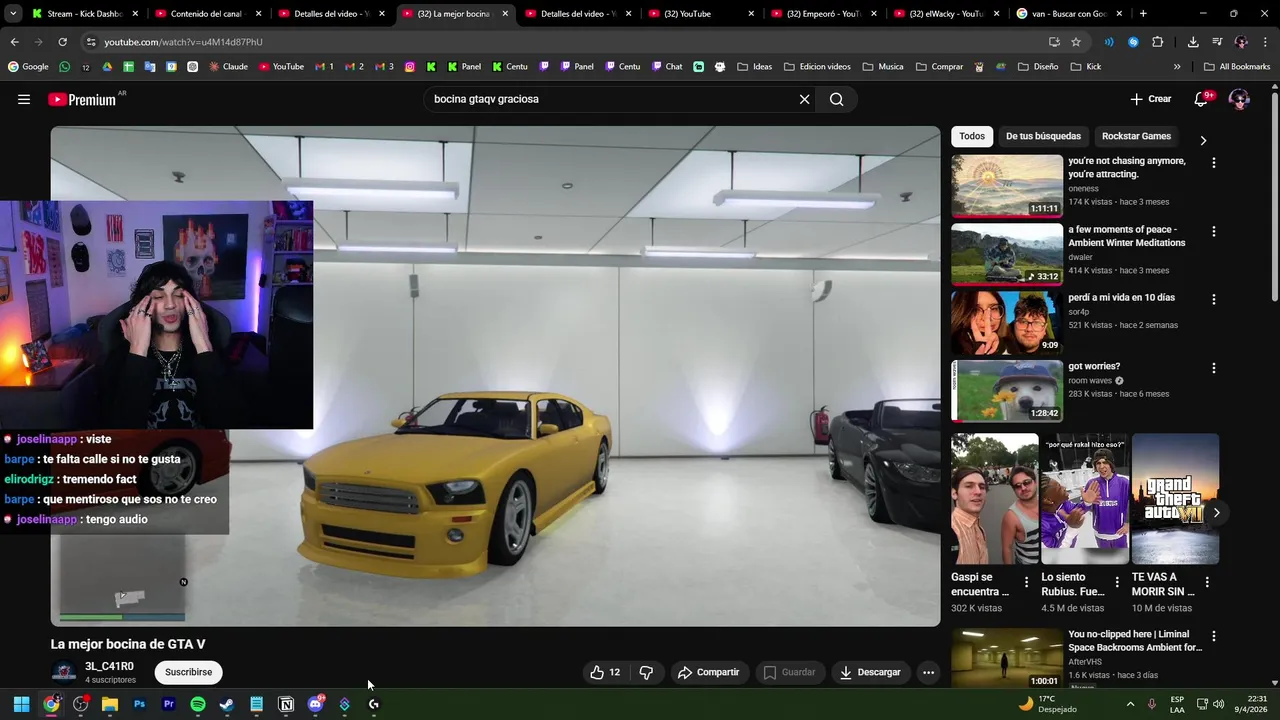Open the Crear video menu
This screenshot has height=720, width=1280.
click(x=1150, y=99)
